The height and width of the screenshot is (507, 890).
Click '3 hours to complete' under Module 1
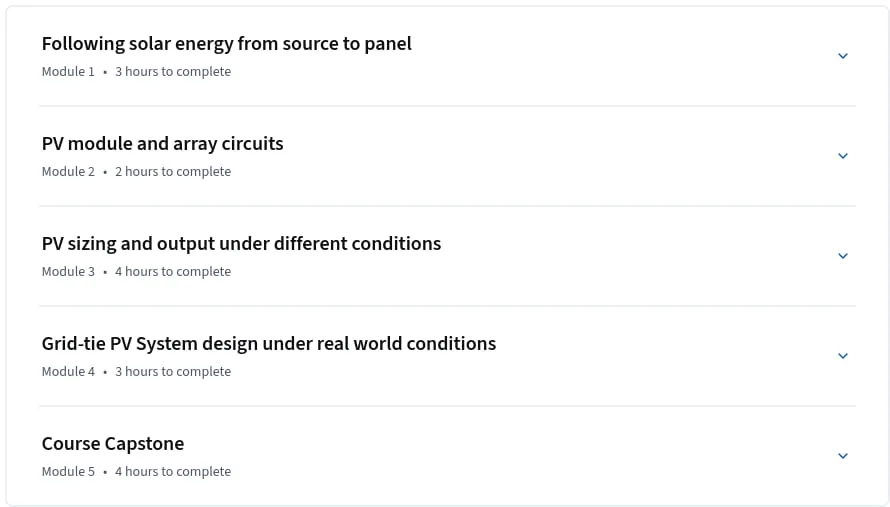tap(173, 72)
